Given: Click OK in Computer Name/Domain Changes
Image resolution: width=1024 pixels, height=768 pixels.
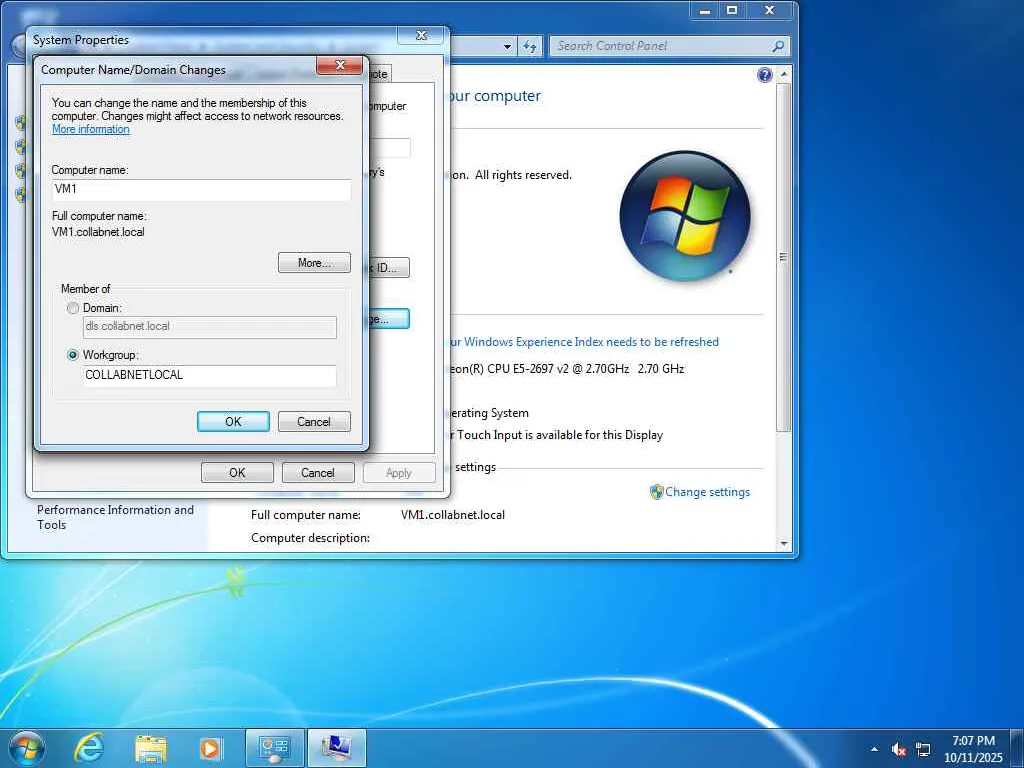Looking at the screenshot, I should click(233, 422).
